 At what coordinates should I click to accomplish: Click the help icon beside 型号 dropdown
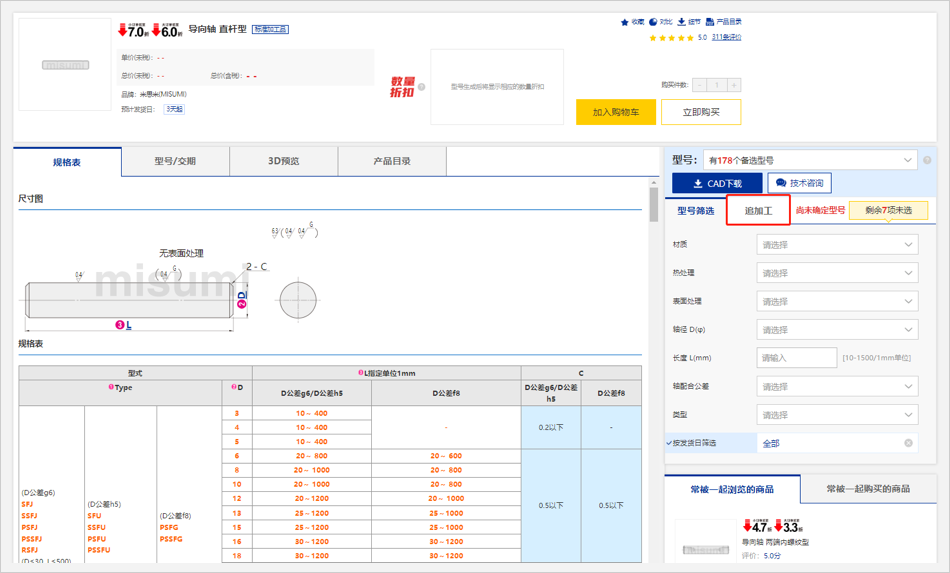(927, 160)
